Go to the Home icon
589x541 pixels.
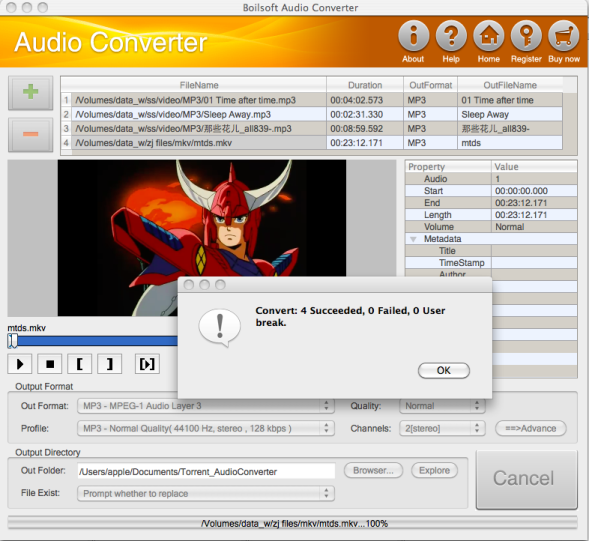point(489,36)
